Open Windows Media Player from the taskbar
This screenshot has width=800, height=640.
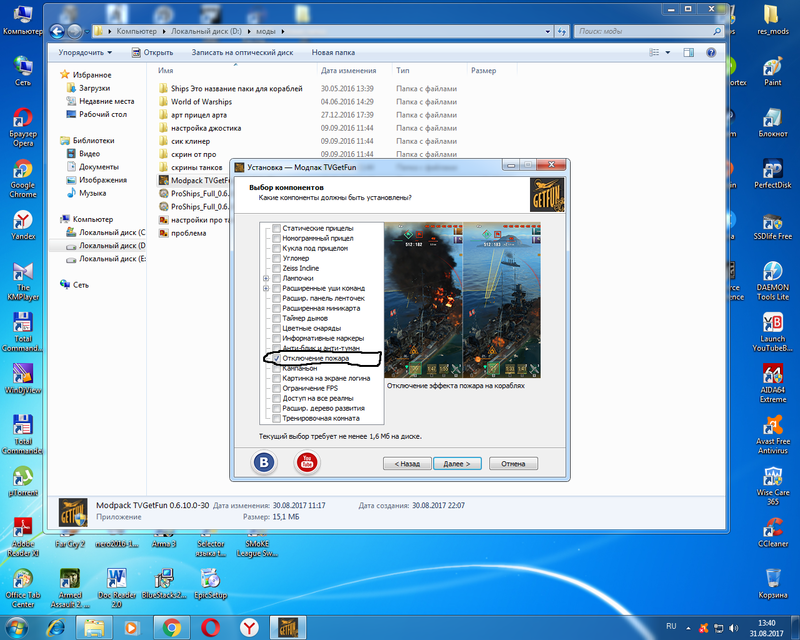point(131,627)
